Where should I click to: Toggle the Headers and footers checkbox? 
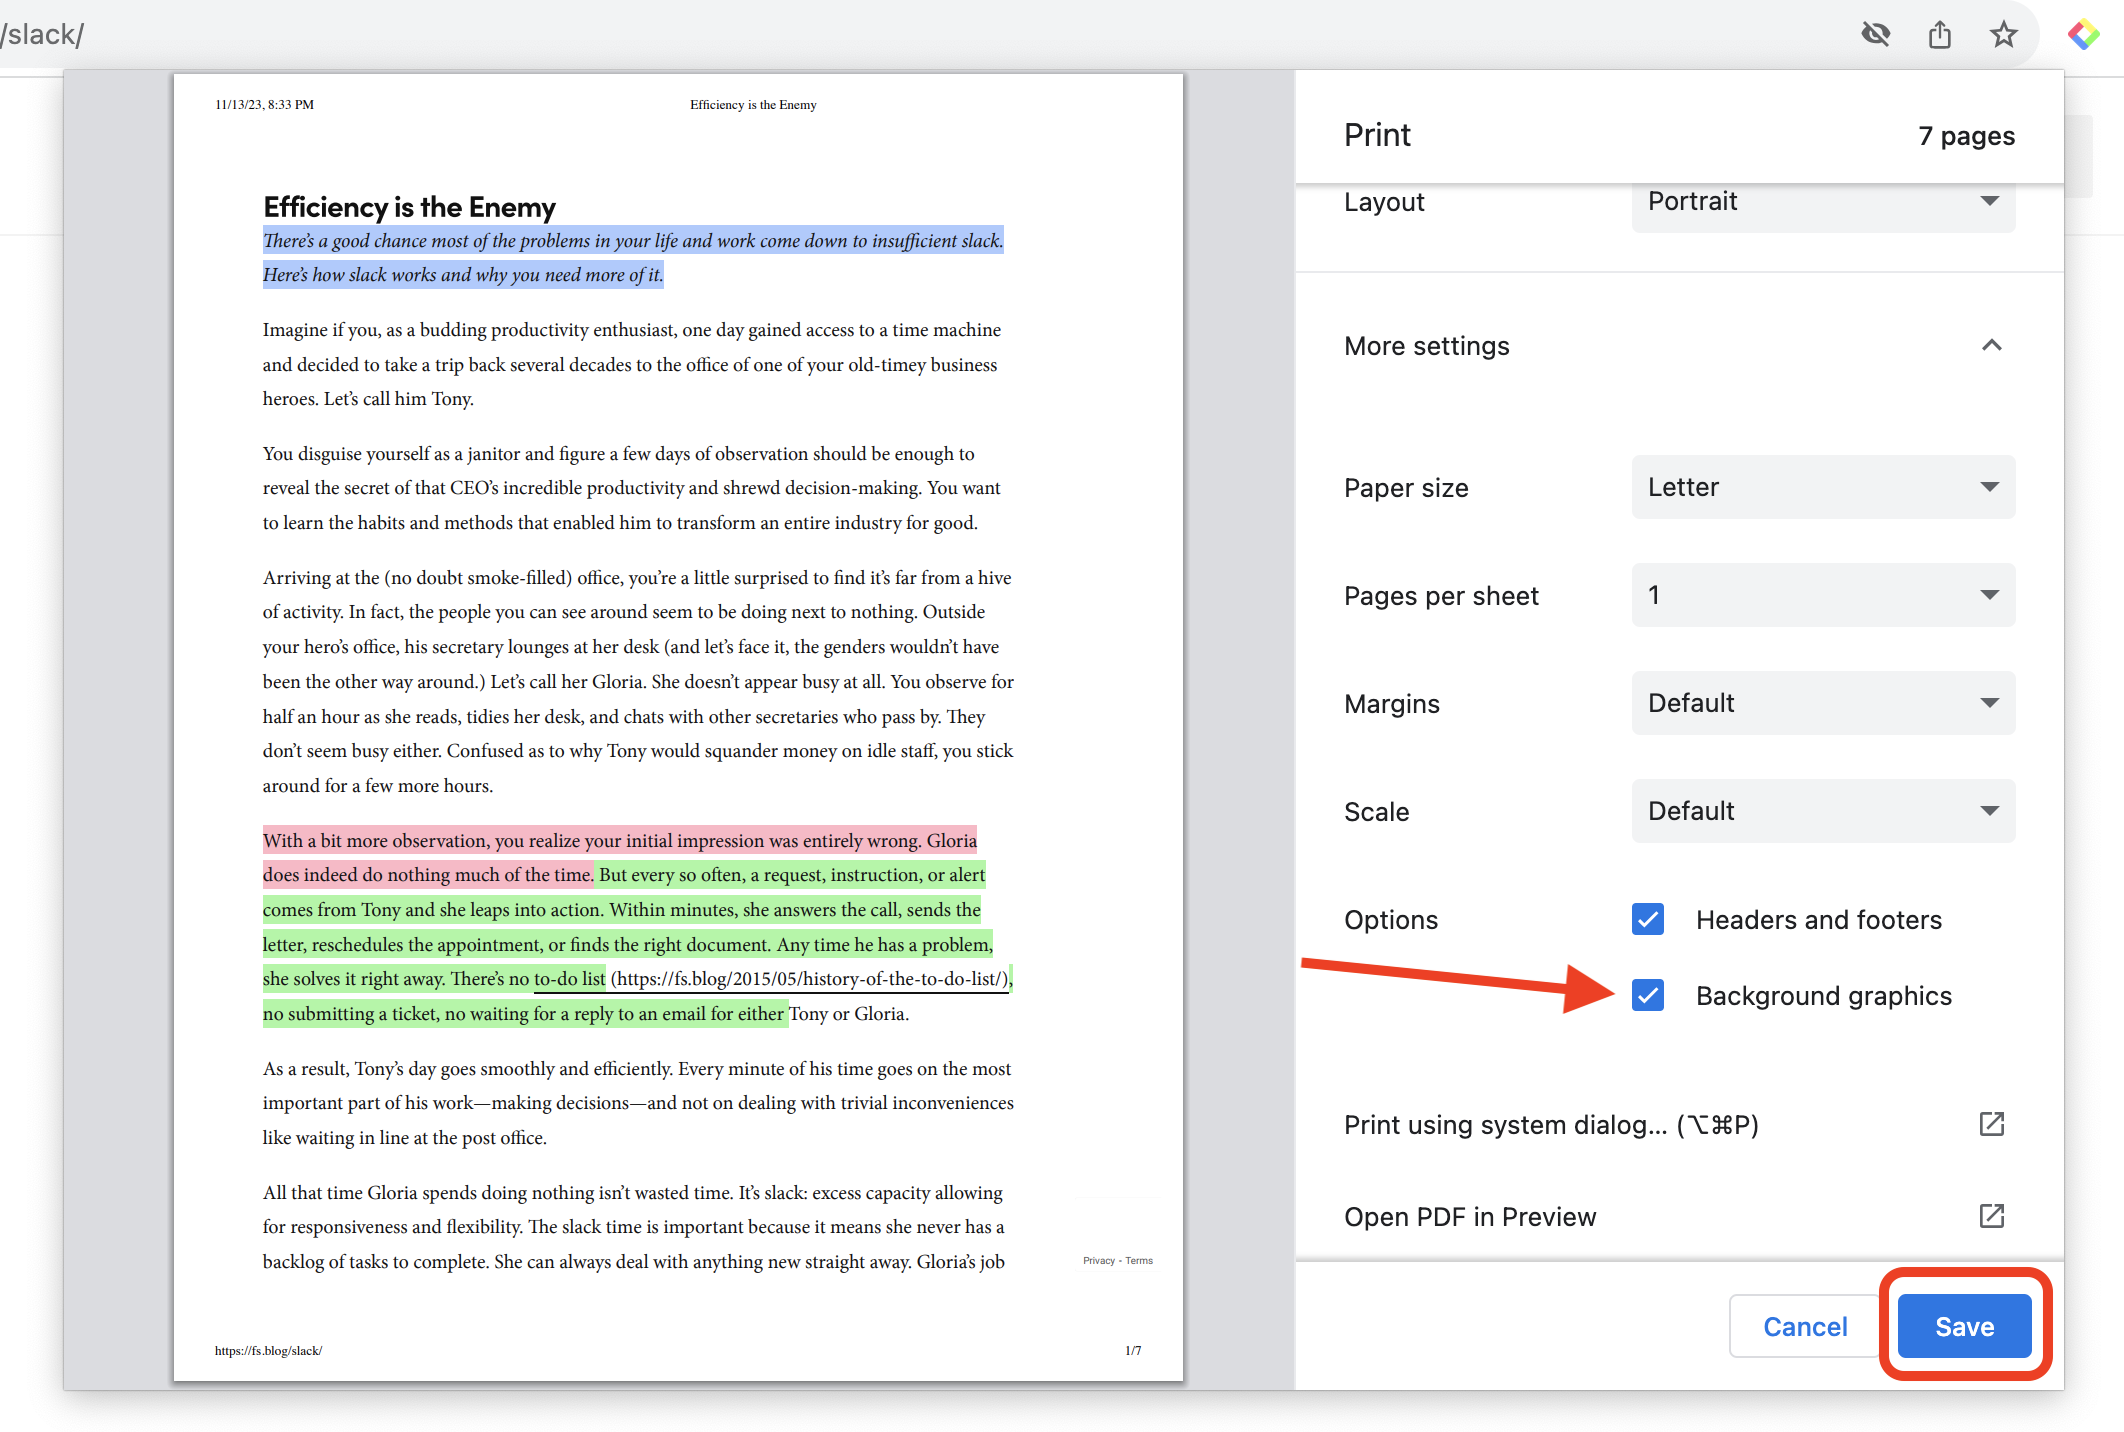(x=1647, y=919)
